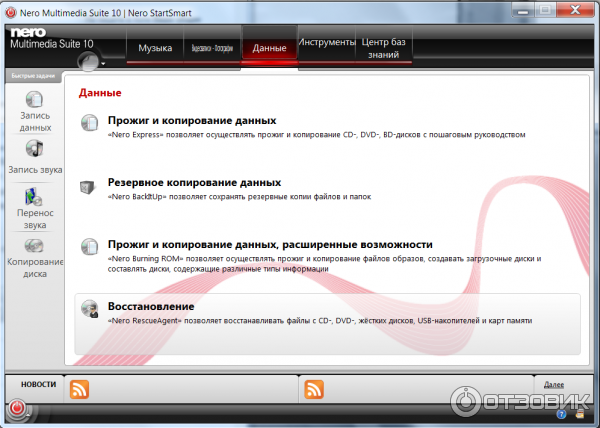Click the Nero RescueAgent recovery icon
This screenshot has height=428, width=600.
click(x=89, y=310)
